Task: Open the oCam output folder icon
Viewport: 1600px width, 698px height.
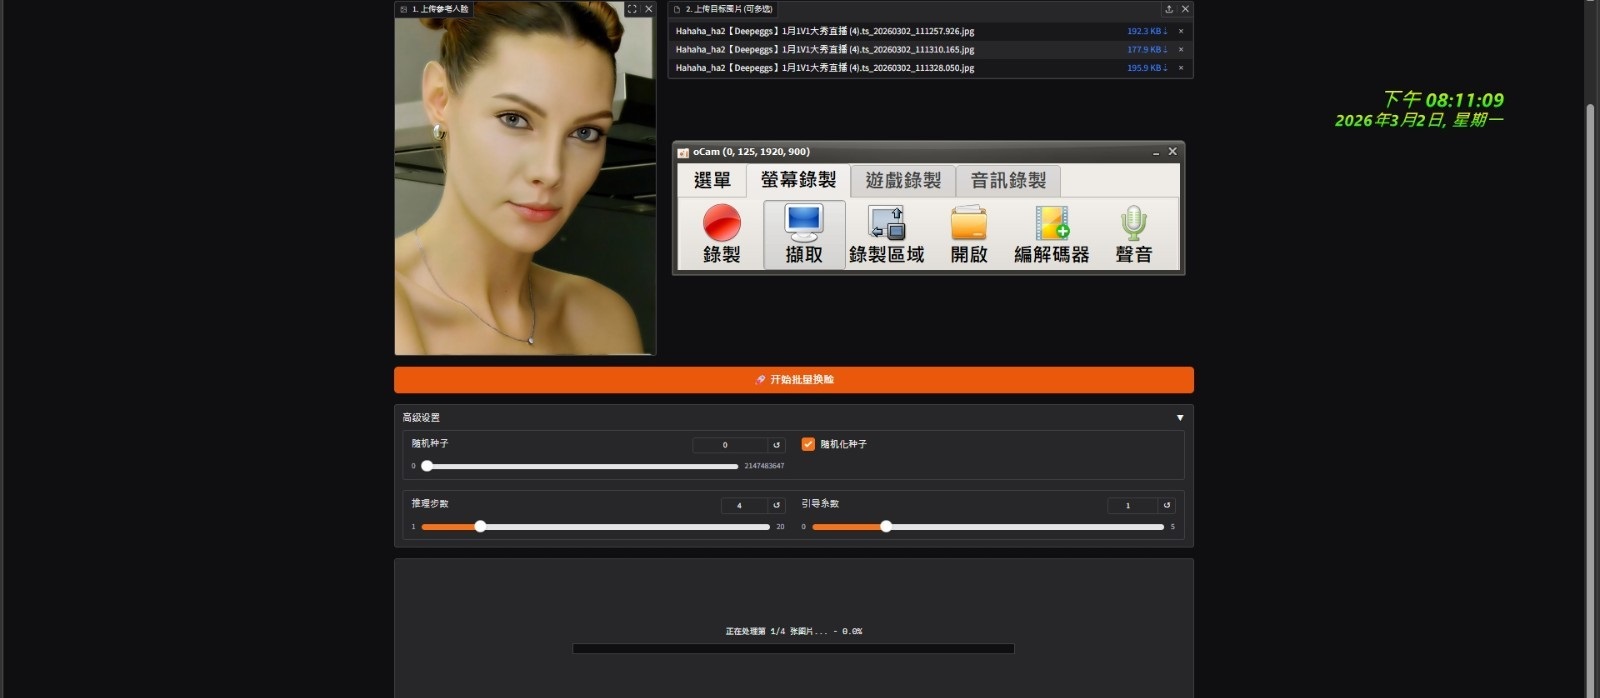Action: pos(968,223)
